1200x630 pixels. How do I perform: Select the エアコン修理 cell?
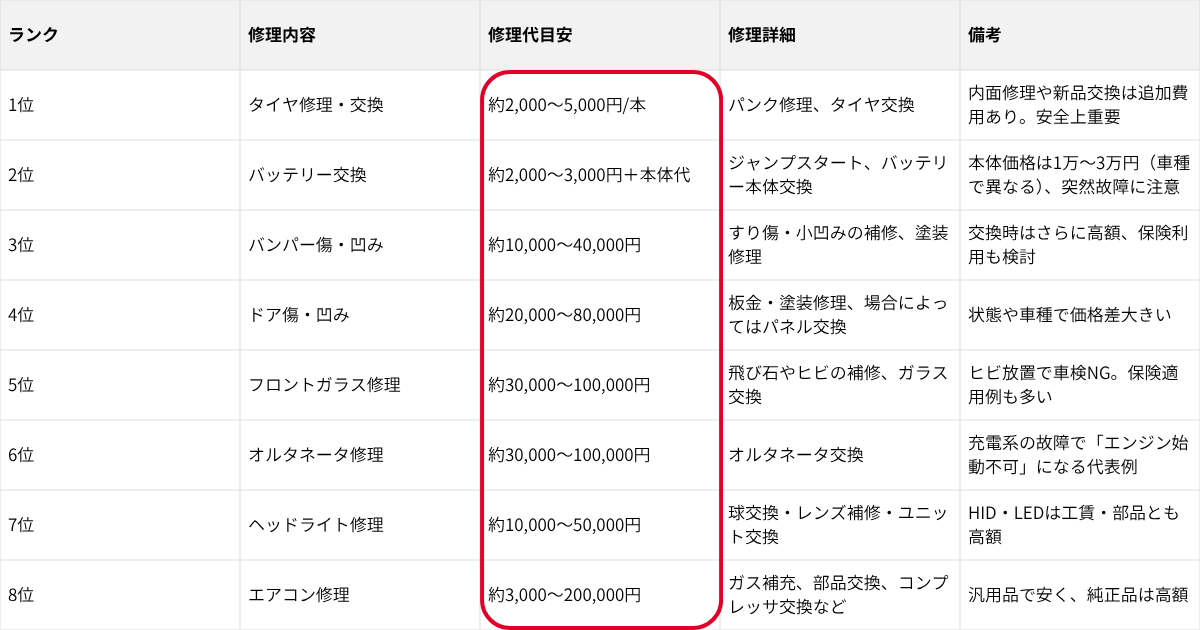(x=299, y=595)
